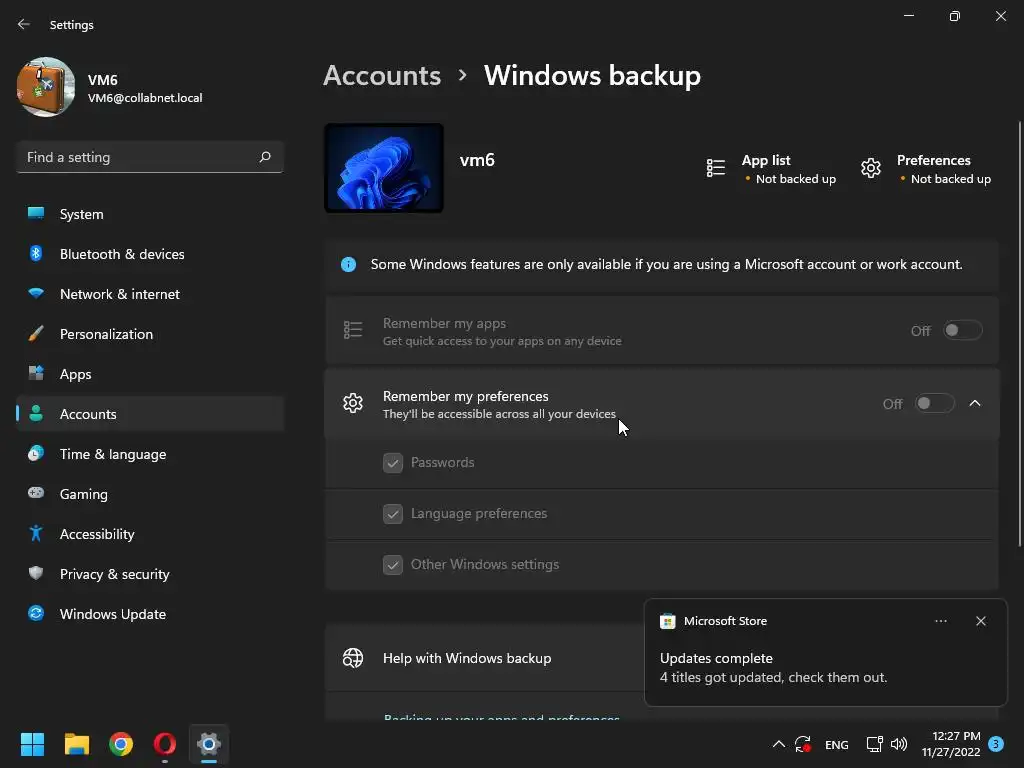The image size is (1024, 768).
Task: Click the Accessibility figure icon
Action: click(x=36, y=534)
